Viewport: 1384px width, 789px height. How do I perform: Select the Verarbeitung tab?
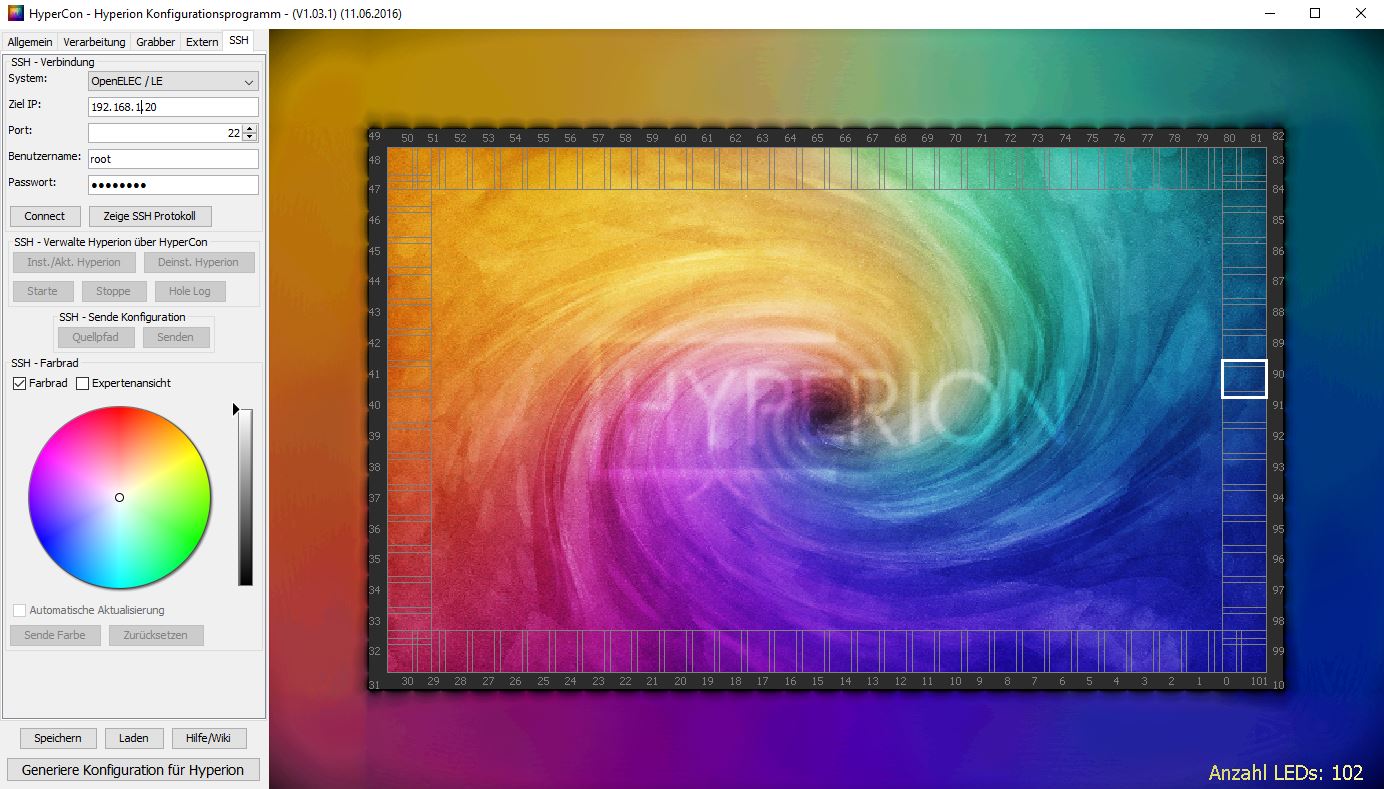point(94,42)
